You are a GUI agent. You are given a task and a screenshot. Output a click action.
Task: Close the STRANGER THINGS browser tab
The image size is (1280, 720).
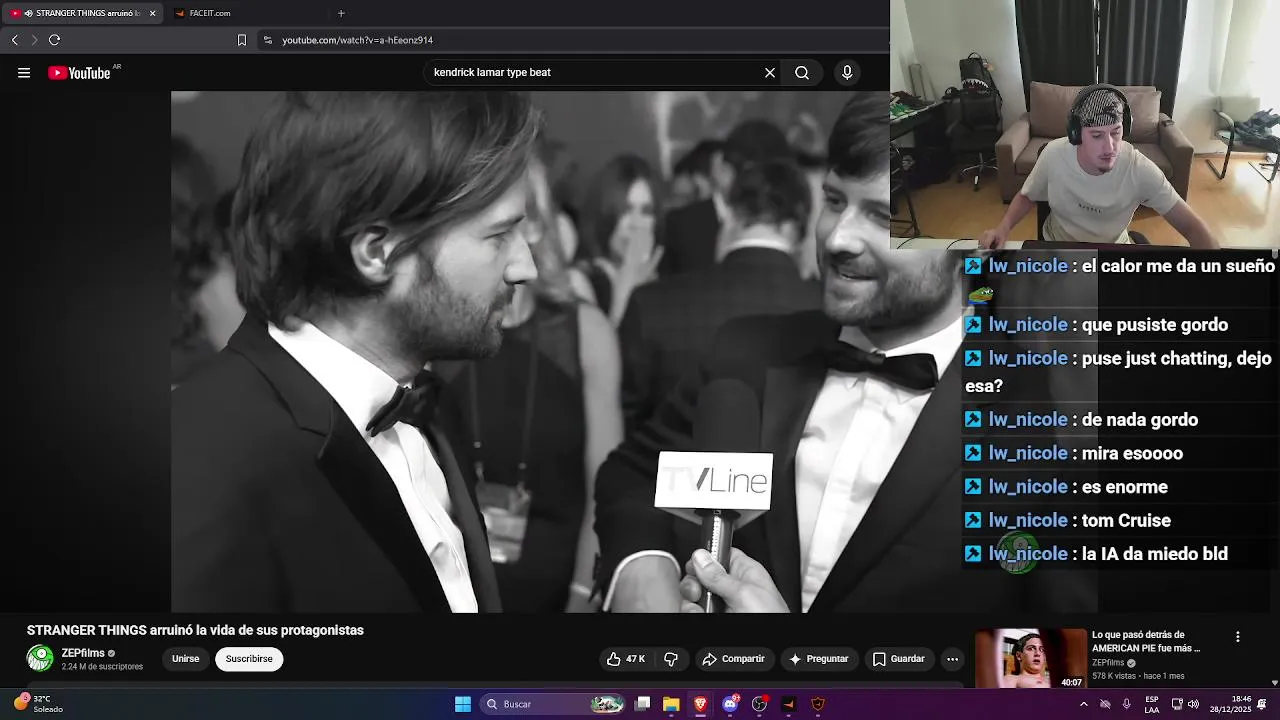coord(152,13)
